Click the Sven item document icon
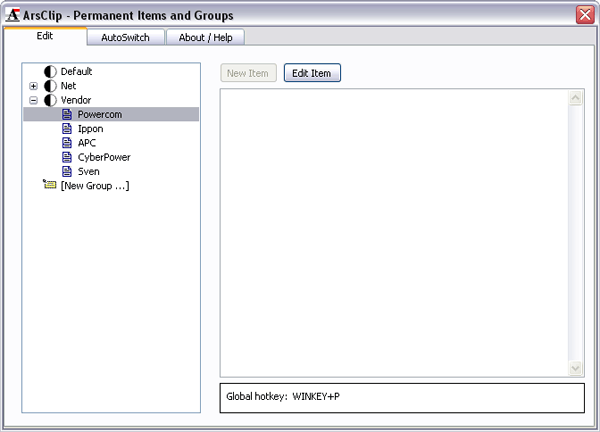The height and width of the screenshot is (432, 600). pos(67,171)
